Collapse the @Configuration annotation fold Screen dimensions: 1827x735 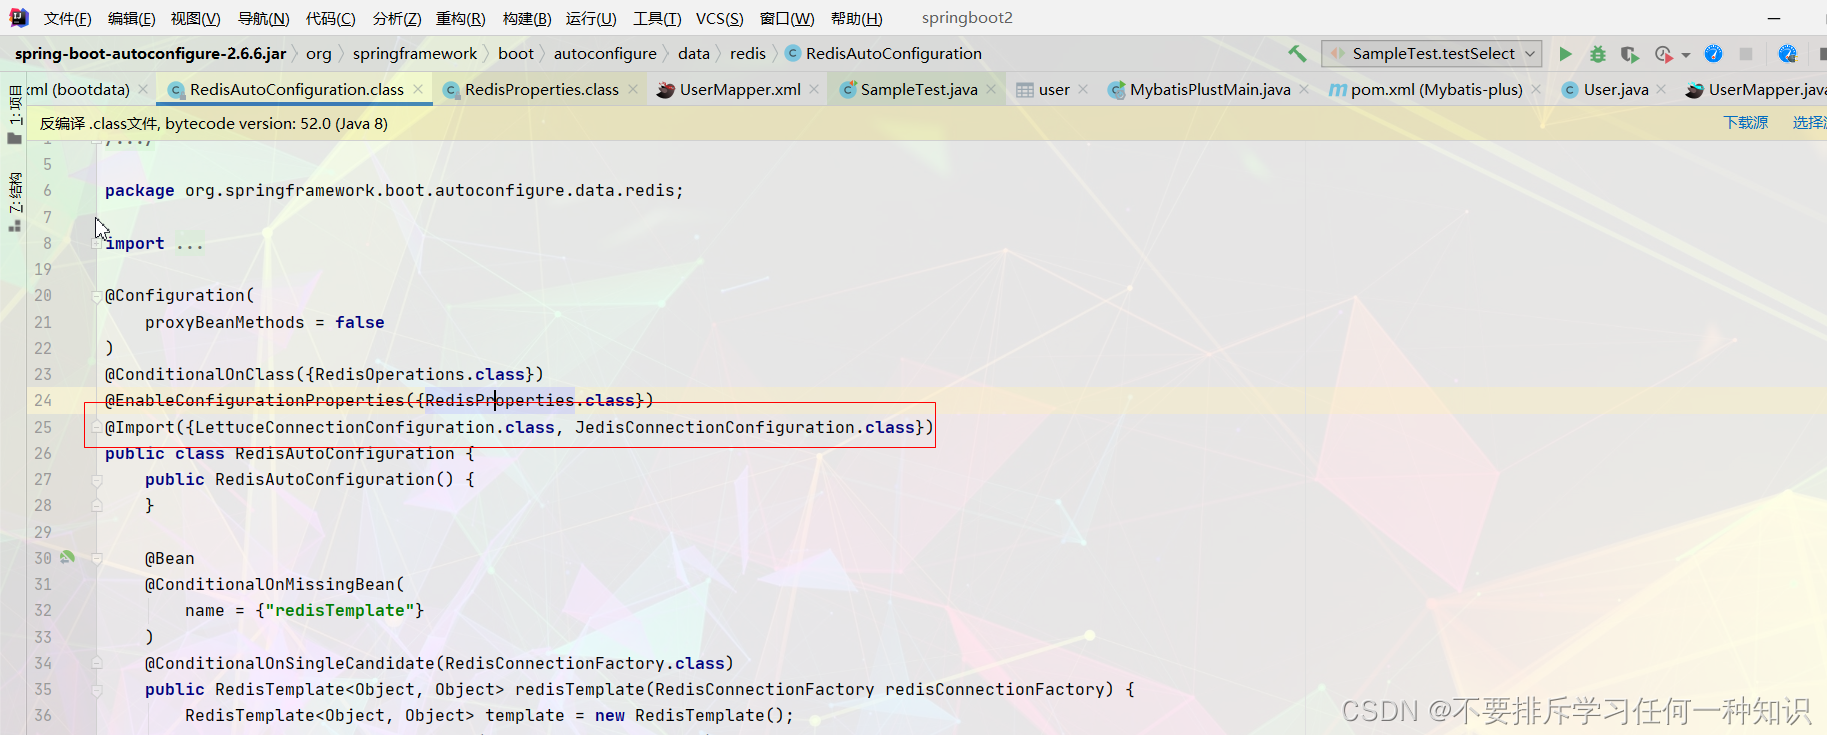(x=97, y=296)
